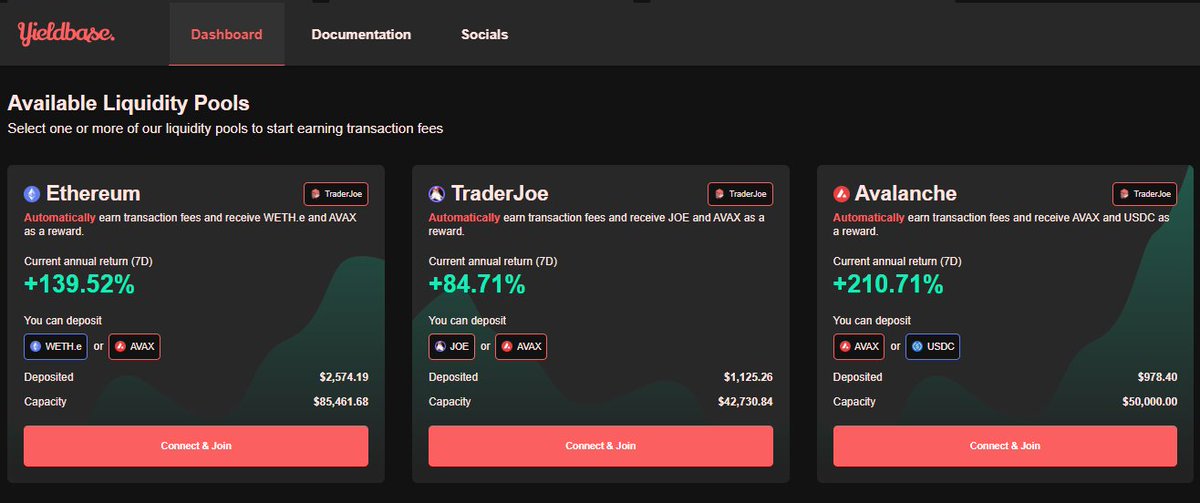Open the Dashboard tab
1200x503 pixels.
tap(227, 34)
